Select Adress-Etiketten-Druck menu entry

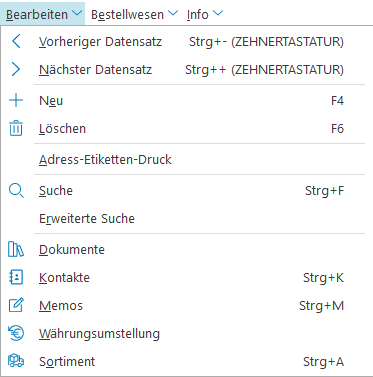click(186, 159)
